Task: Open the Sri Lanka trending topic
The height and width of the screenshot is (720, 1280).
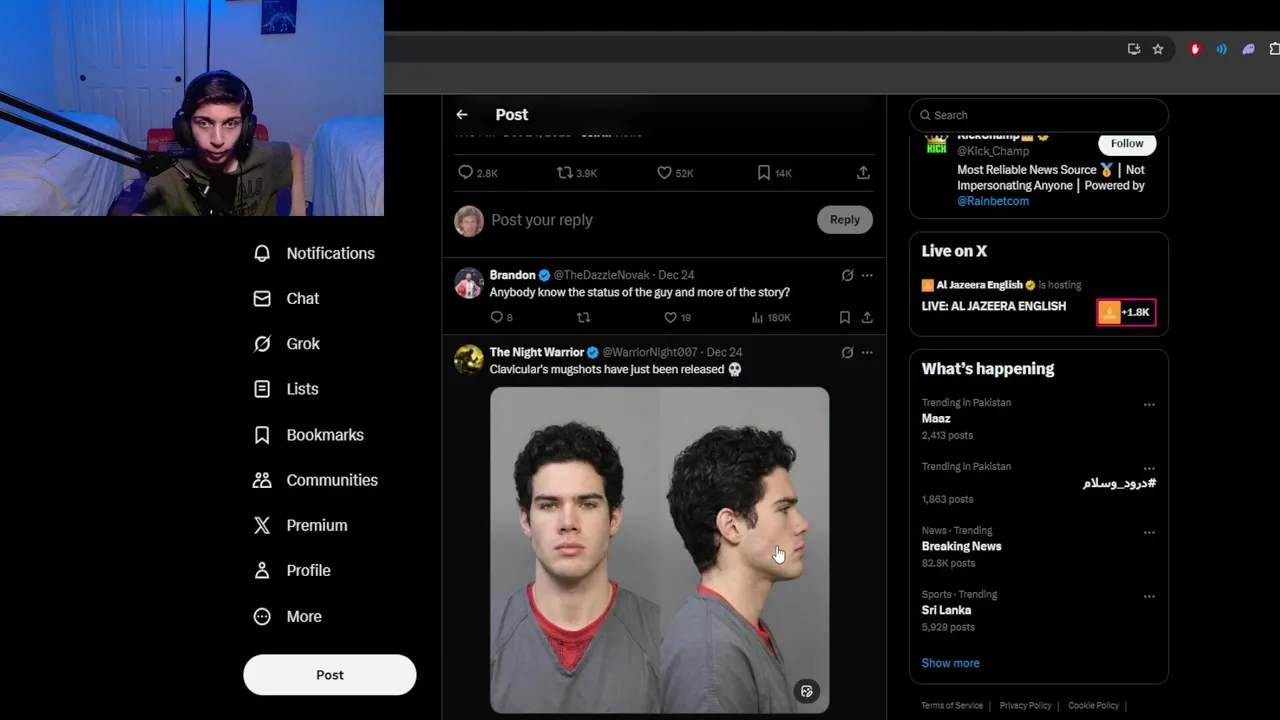Action: [946, 610]
